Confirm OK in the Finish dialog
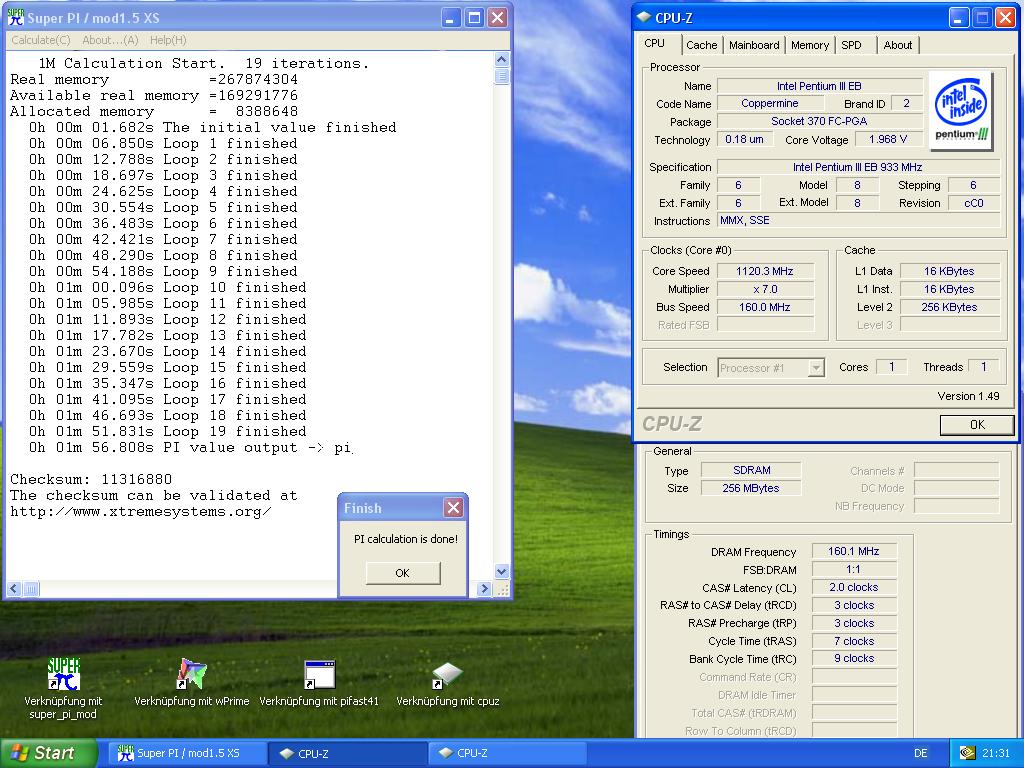The width and height of the screenshot is (1024, 768). coord(403,573)
